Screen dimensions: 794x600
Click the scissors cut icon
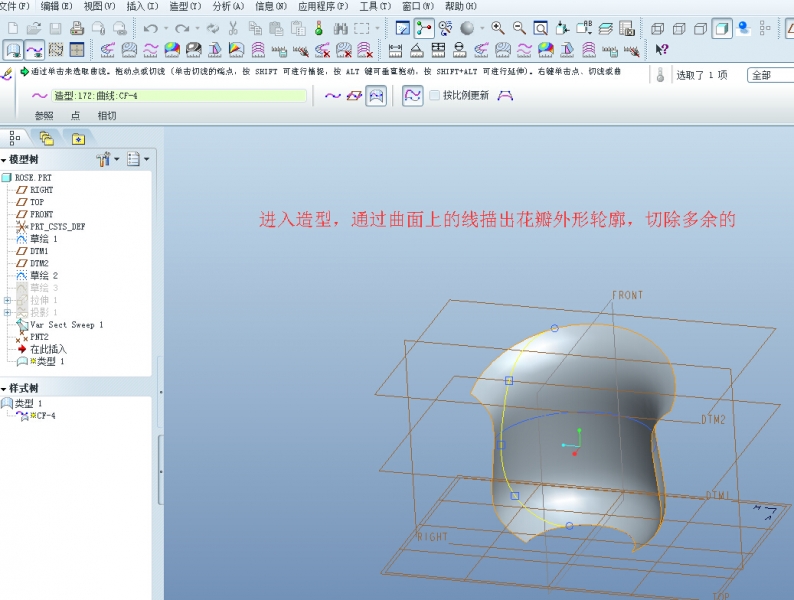coord(232,28)
